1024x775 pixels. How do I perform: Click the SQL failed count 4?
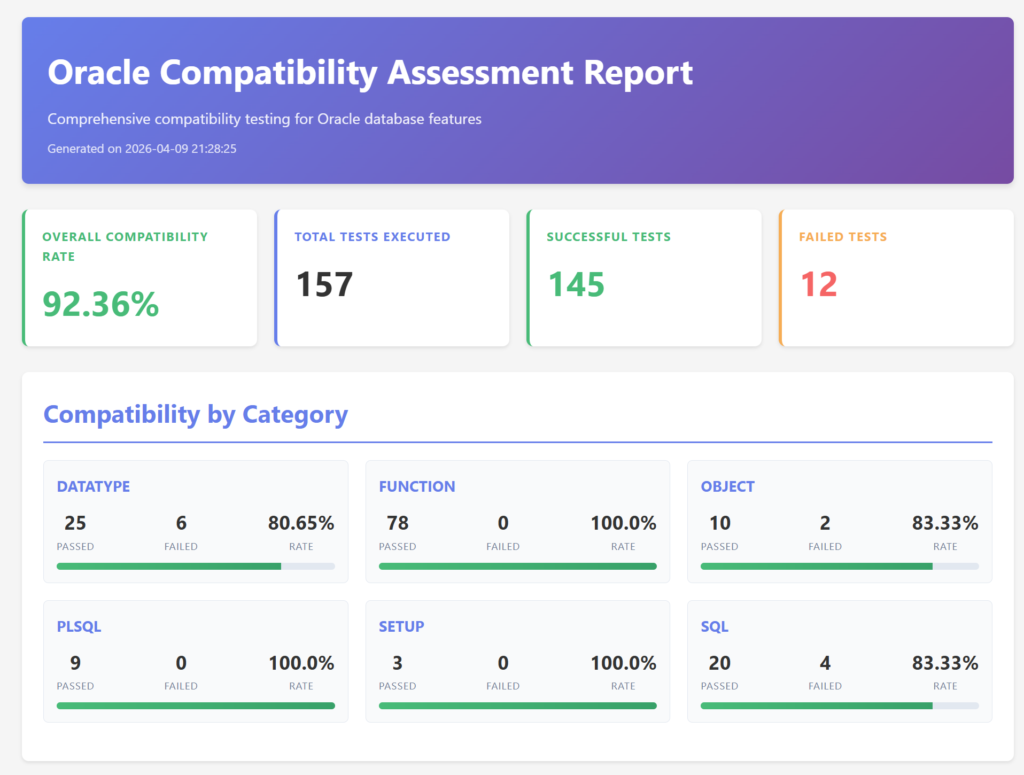tap(825, 663)
